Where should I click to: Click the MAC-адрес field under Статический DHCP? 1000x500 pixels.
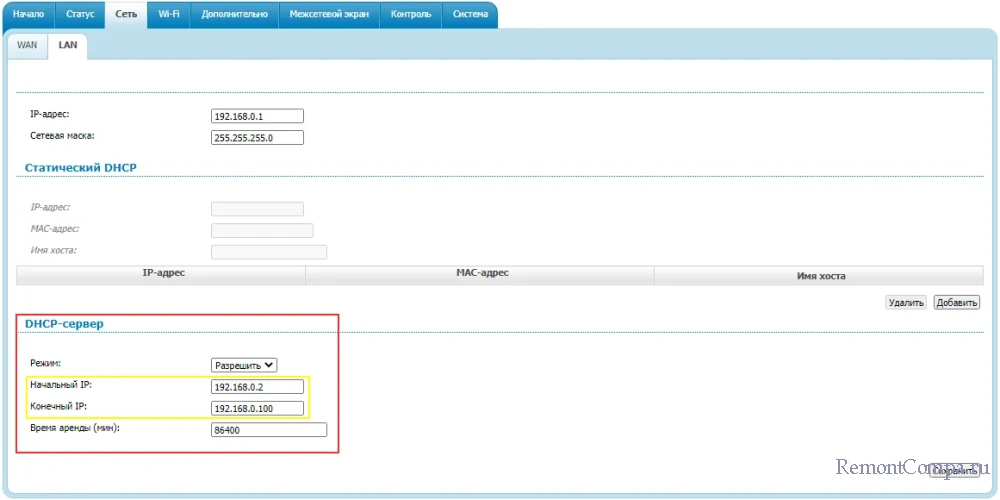[262, 230]
